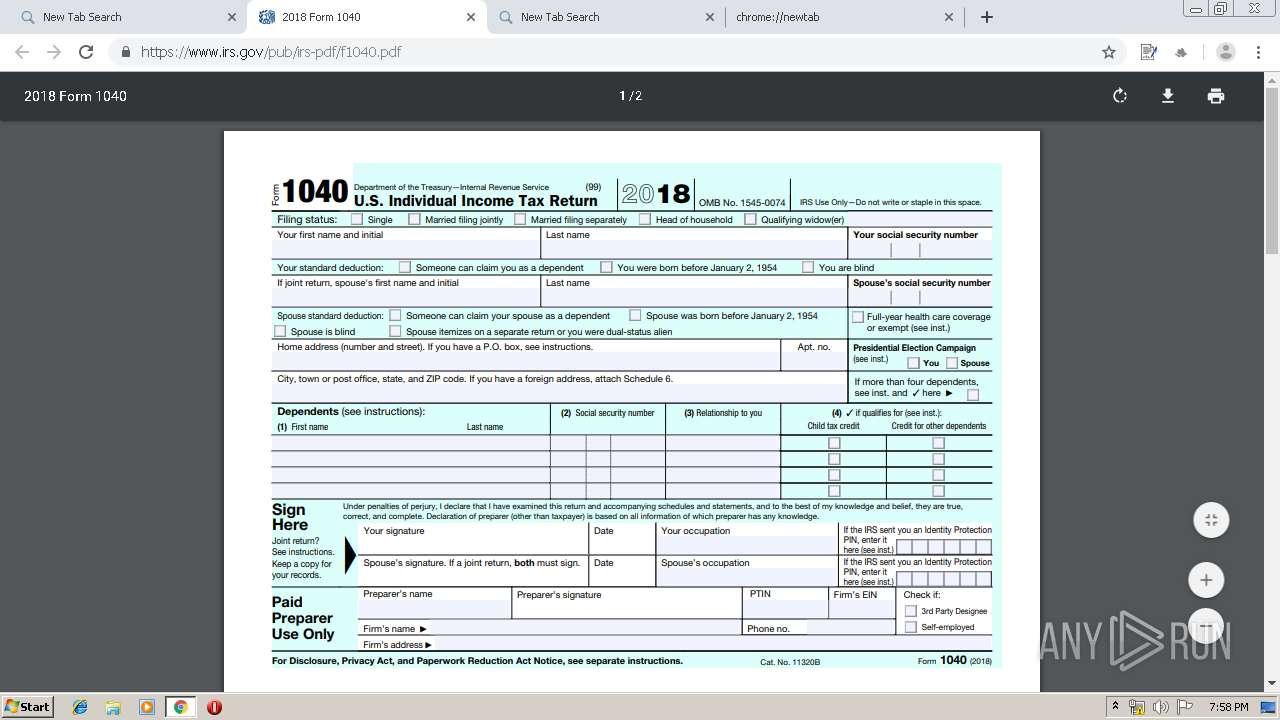Open the volume control in the tray
Image resolution: width=1280 pixels, height=720 pixels.
pyautogui.click(x=1161, y=707)
